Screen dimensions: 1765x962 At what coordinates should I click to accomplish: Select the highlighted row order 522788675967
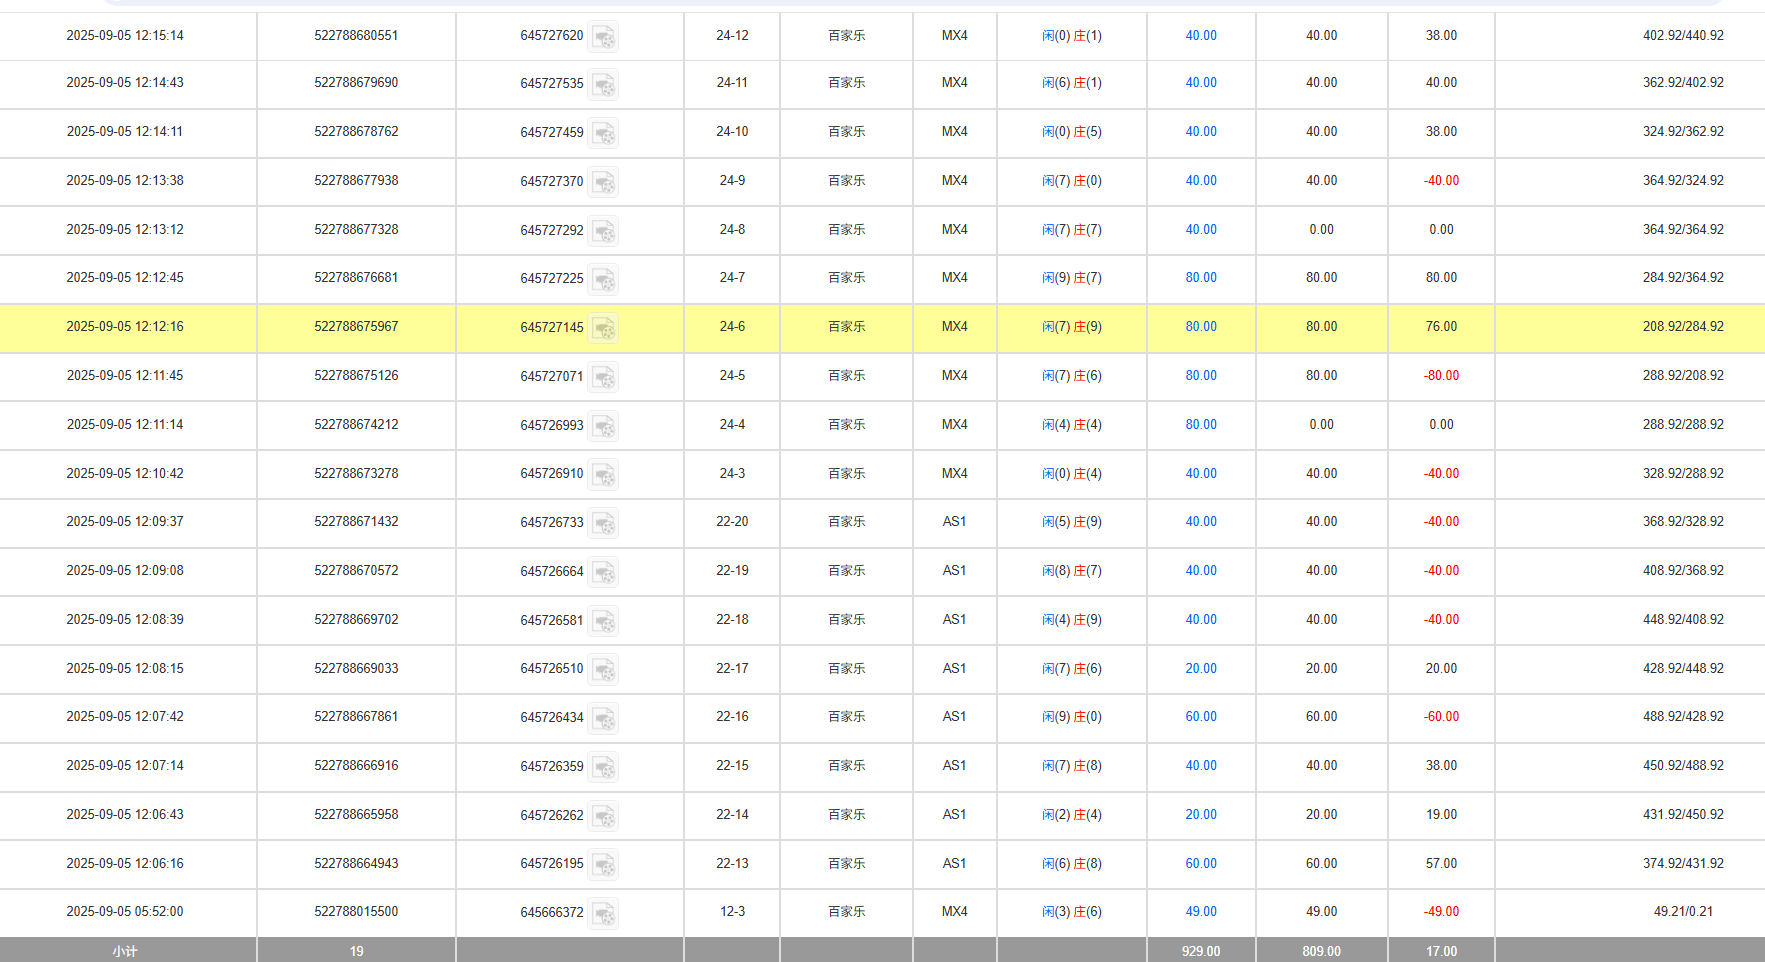[x=356, y=327]
